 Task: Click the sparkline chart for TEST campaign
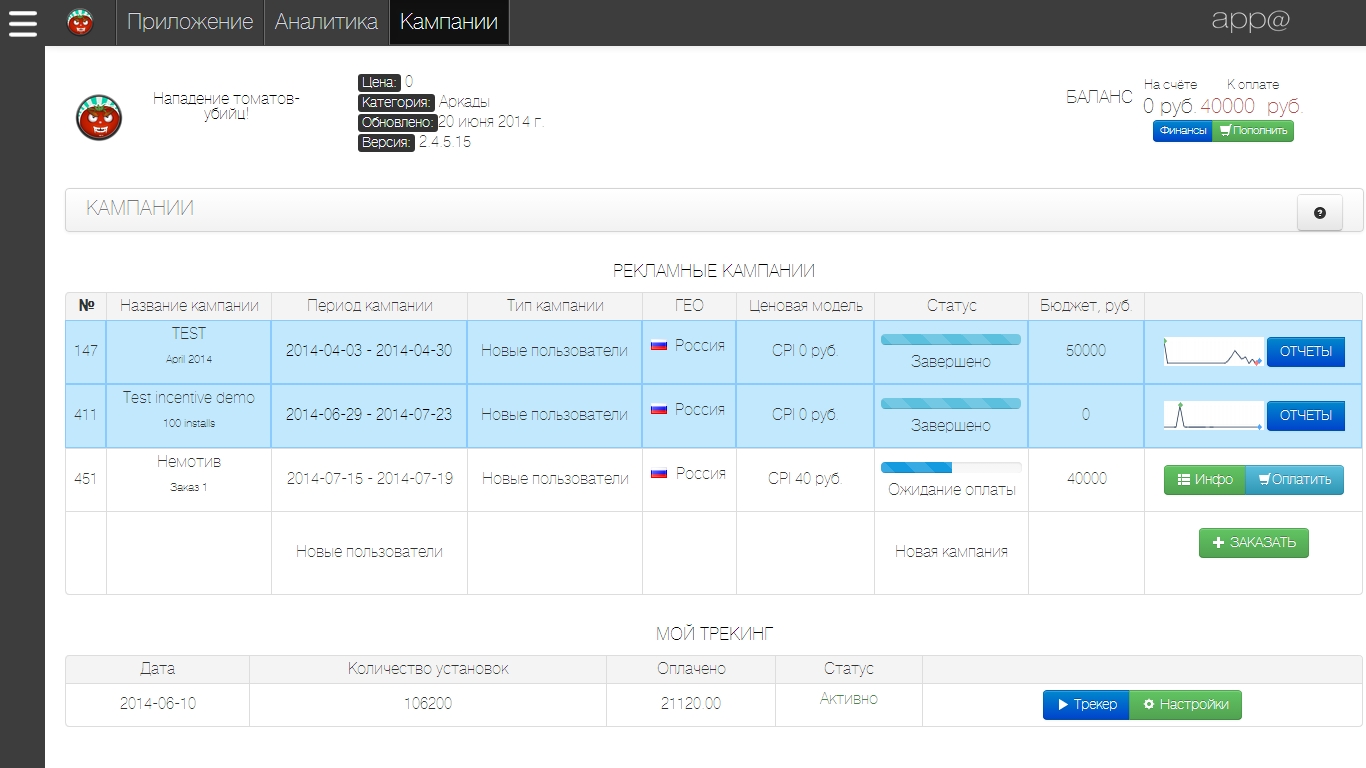point(1213,352)
